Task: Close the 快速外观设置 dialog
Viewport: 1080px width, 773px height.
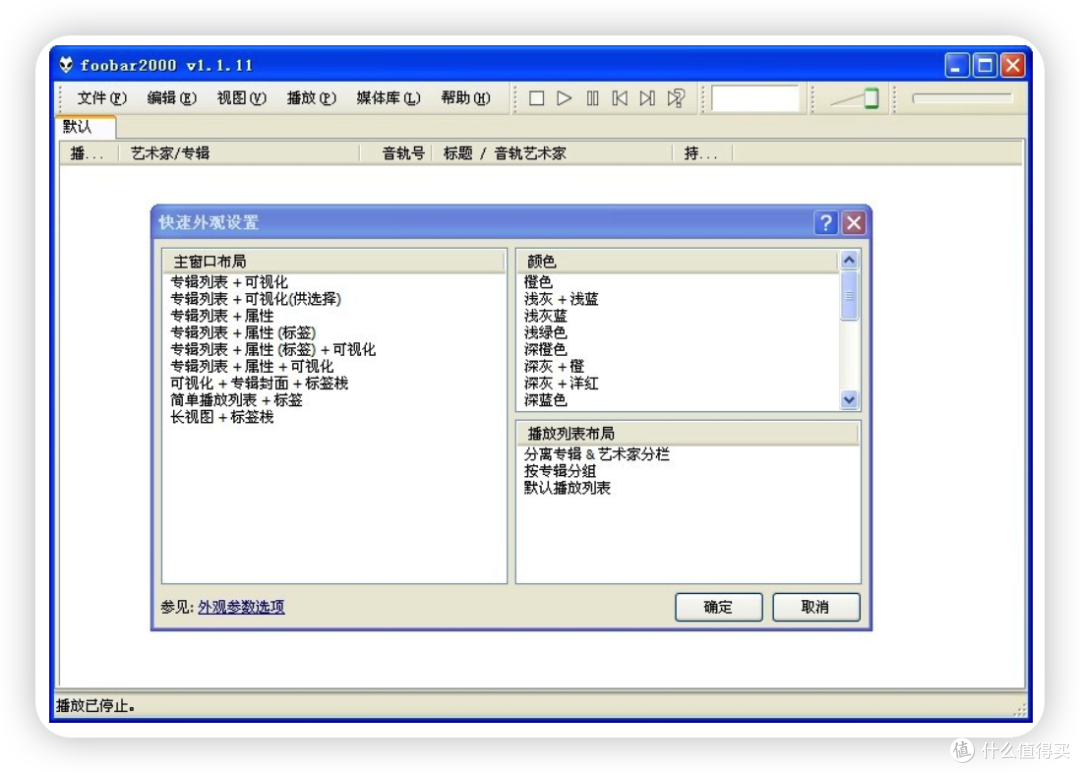Action: (x=854, y=223)
